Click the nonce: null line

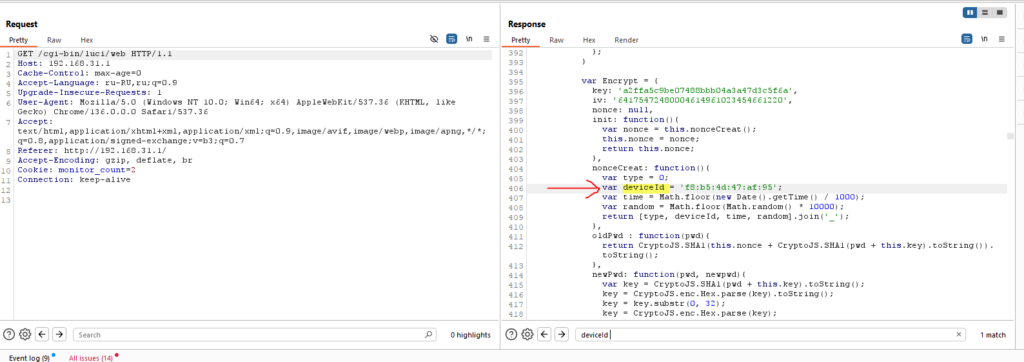[x=622, y=110]
